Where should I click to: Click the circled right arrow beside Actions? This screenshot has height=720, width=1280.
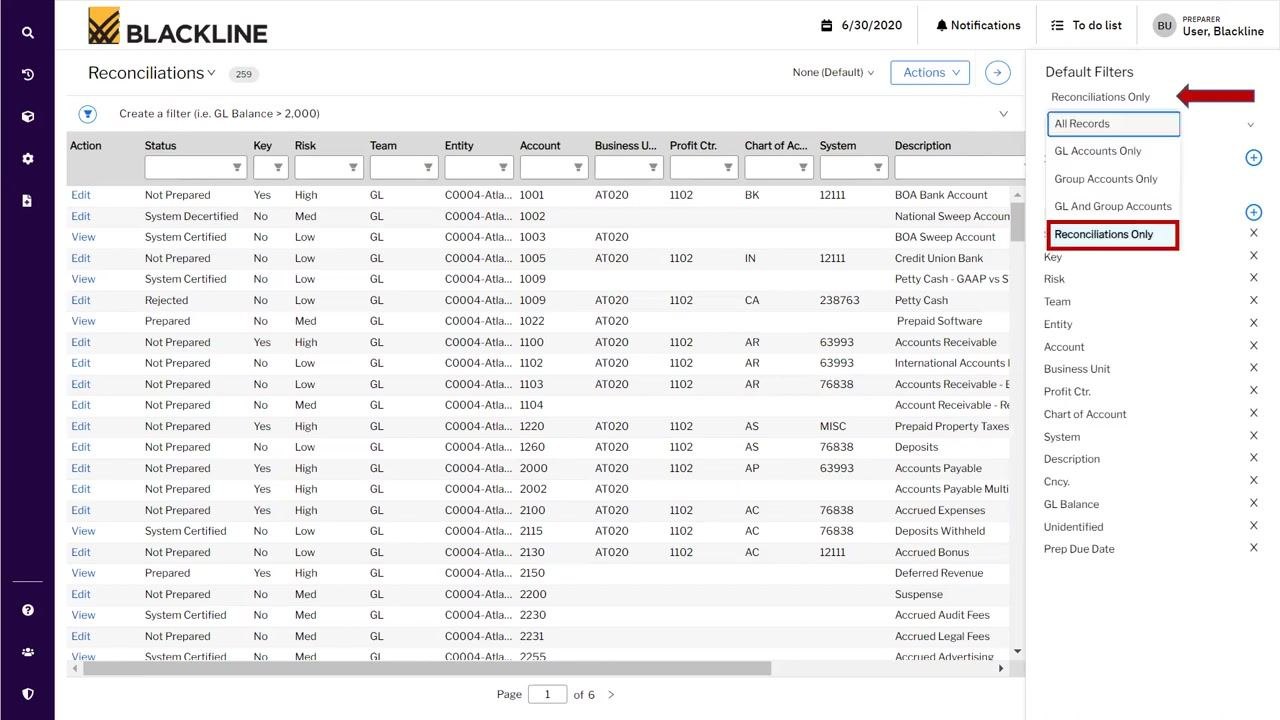pyautogui.click(x=997, y=72)
